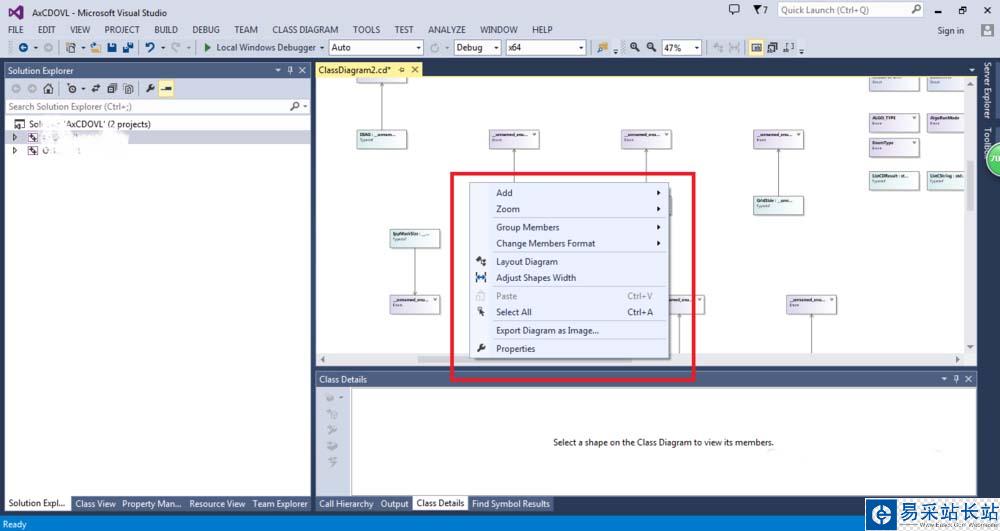Click the pending changes filter clock icon

click(72, 89)
